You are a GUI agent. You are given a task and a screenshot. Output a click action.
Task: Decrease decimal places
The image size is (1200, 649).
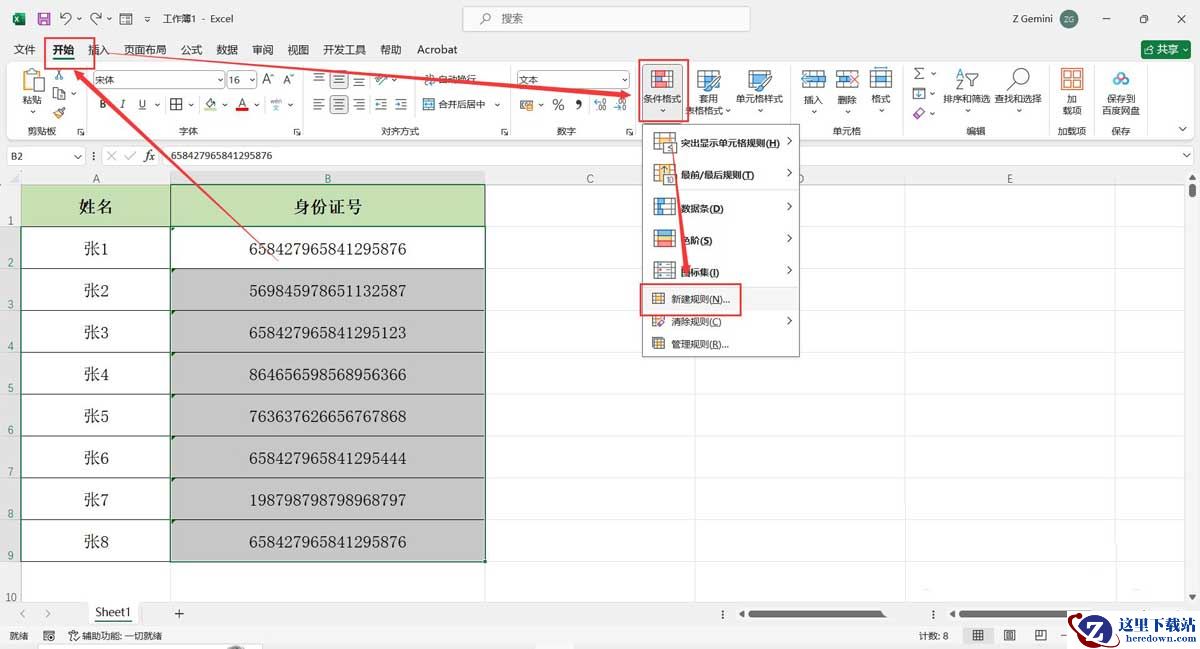[620, 104]
